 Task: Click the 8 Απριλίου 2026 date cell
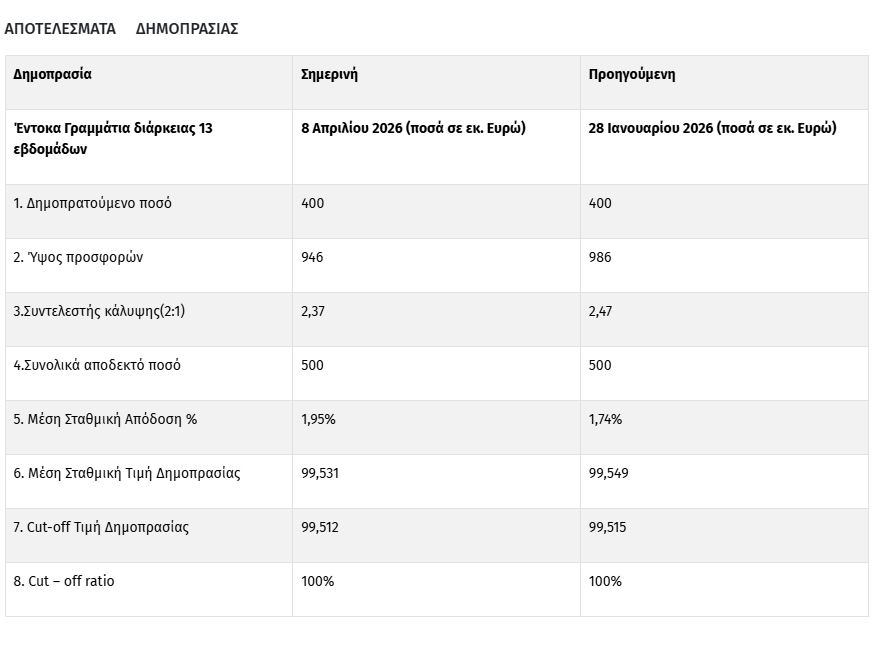pyautogui.click(x=413, y=129)
